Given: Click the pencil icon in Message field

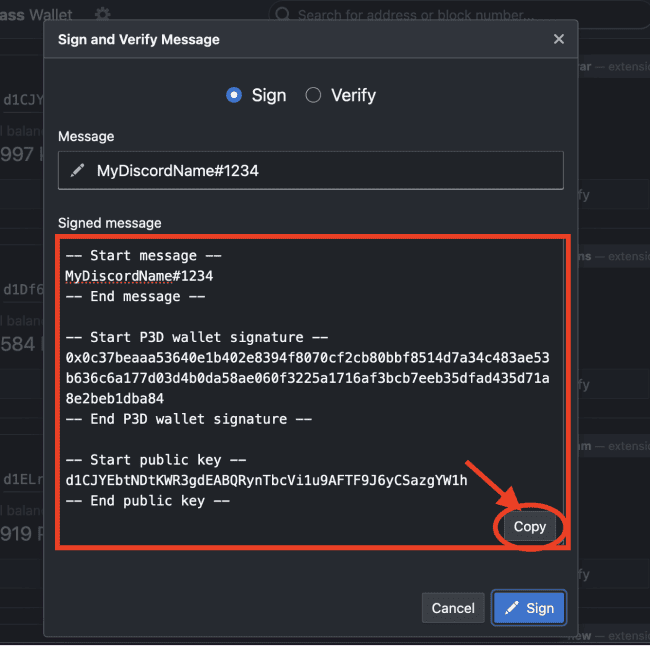Looking at the screenshot, I should point(77,171).
